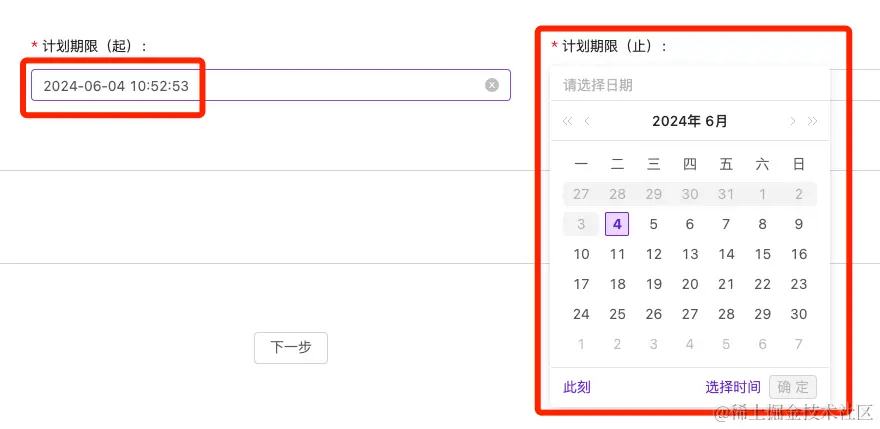Select June 15 in calendar

(x=762, y=254)
